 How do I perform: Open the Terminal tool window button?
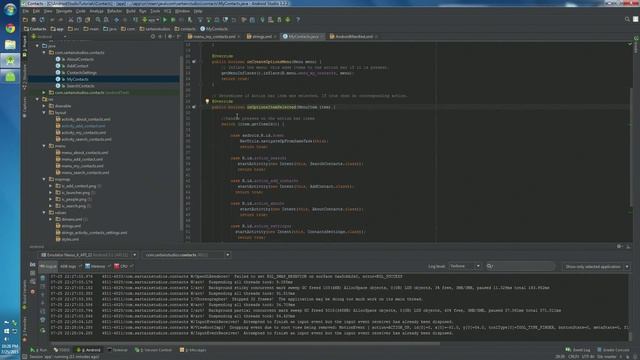click(118, 350)
